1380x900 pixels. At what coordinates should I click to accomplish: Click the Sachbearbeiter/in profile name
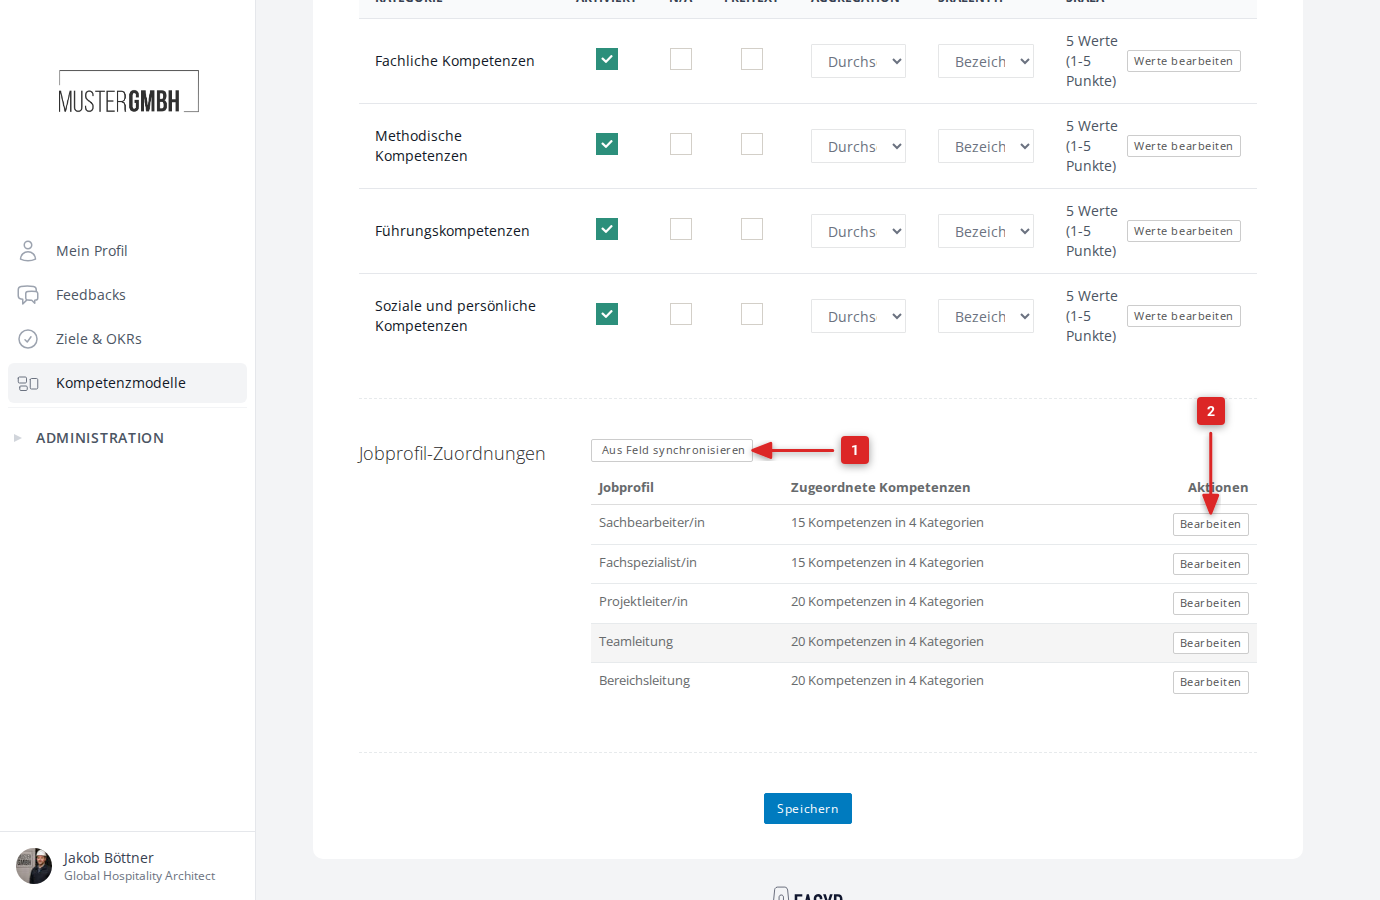click(x=652, y=523)
